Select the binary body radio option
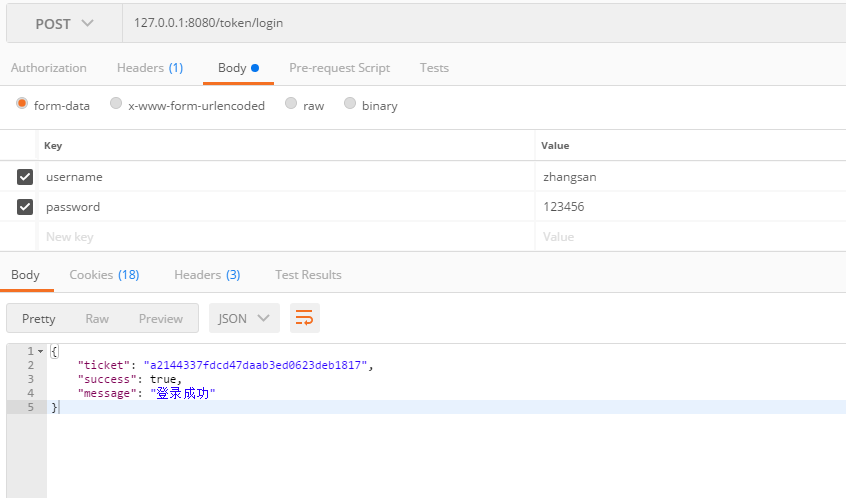Screen dimensions: 846x498 (350, 103)
